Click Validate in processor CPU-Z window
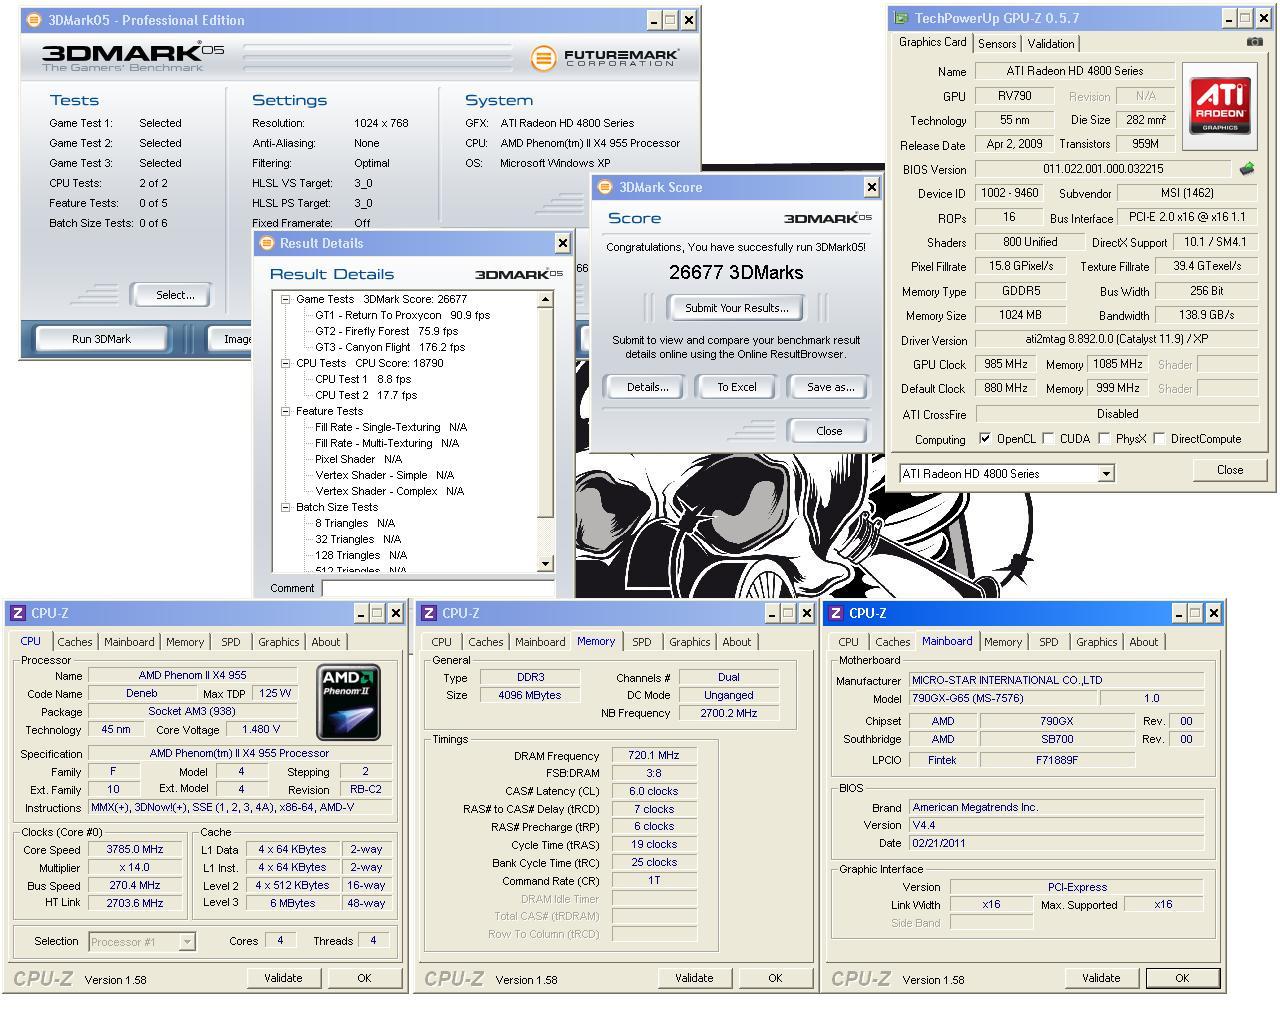 point(283,978)
